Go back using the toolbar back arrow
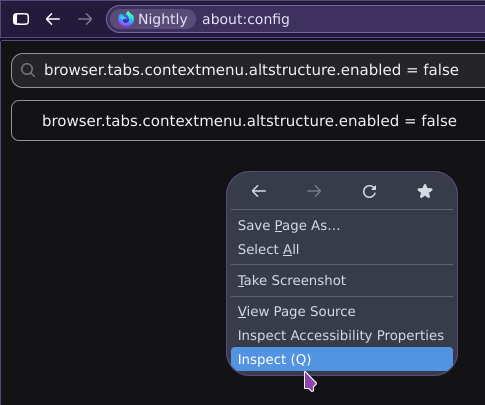This screenshot has width=485, height=405. pyautogui.click(x=53, y=19)
